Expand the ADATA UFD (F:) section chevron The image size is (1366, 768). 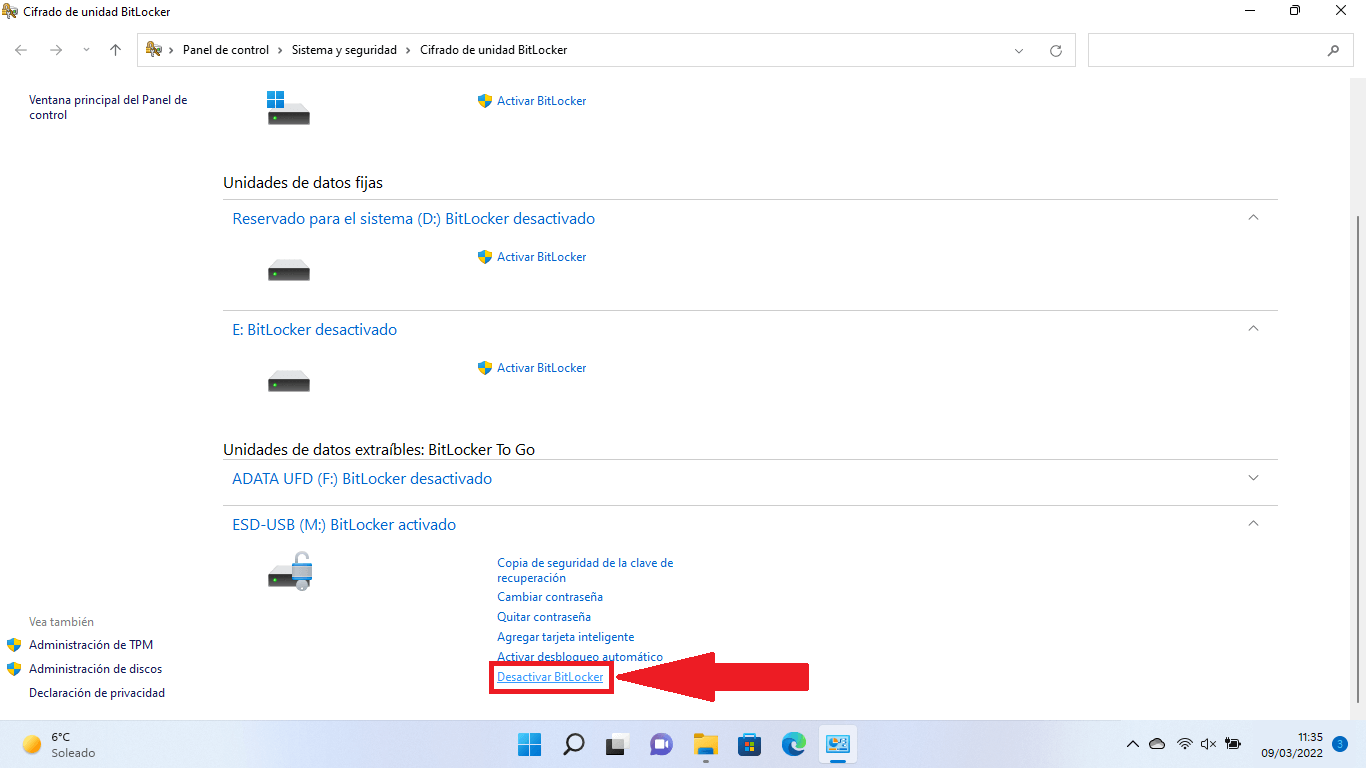(x=1253, y=478)
